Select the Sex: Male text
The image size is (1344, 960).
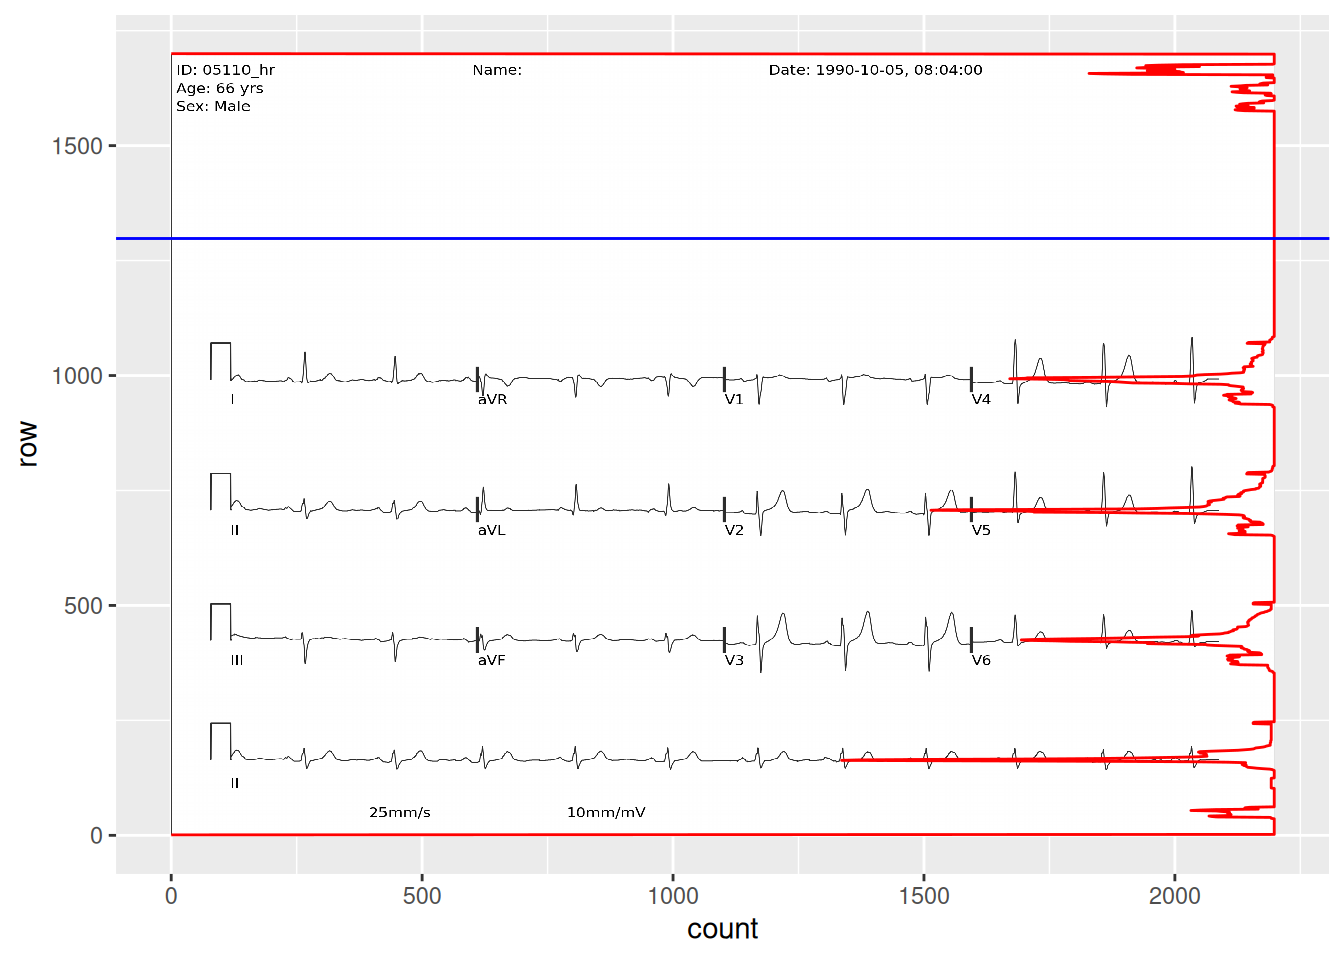[213, 106]
